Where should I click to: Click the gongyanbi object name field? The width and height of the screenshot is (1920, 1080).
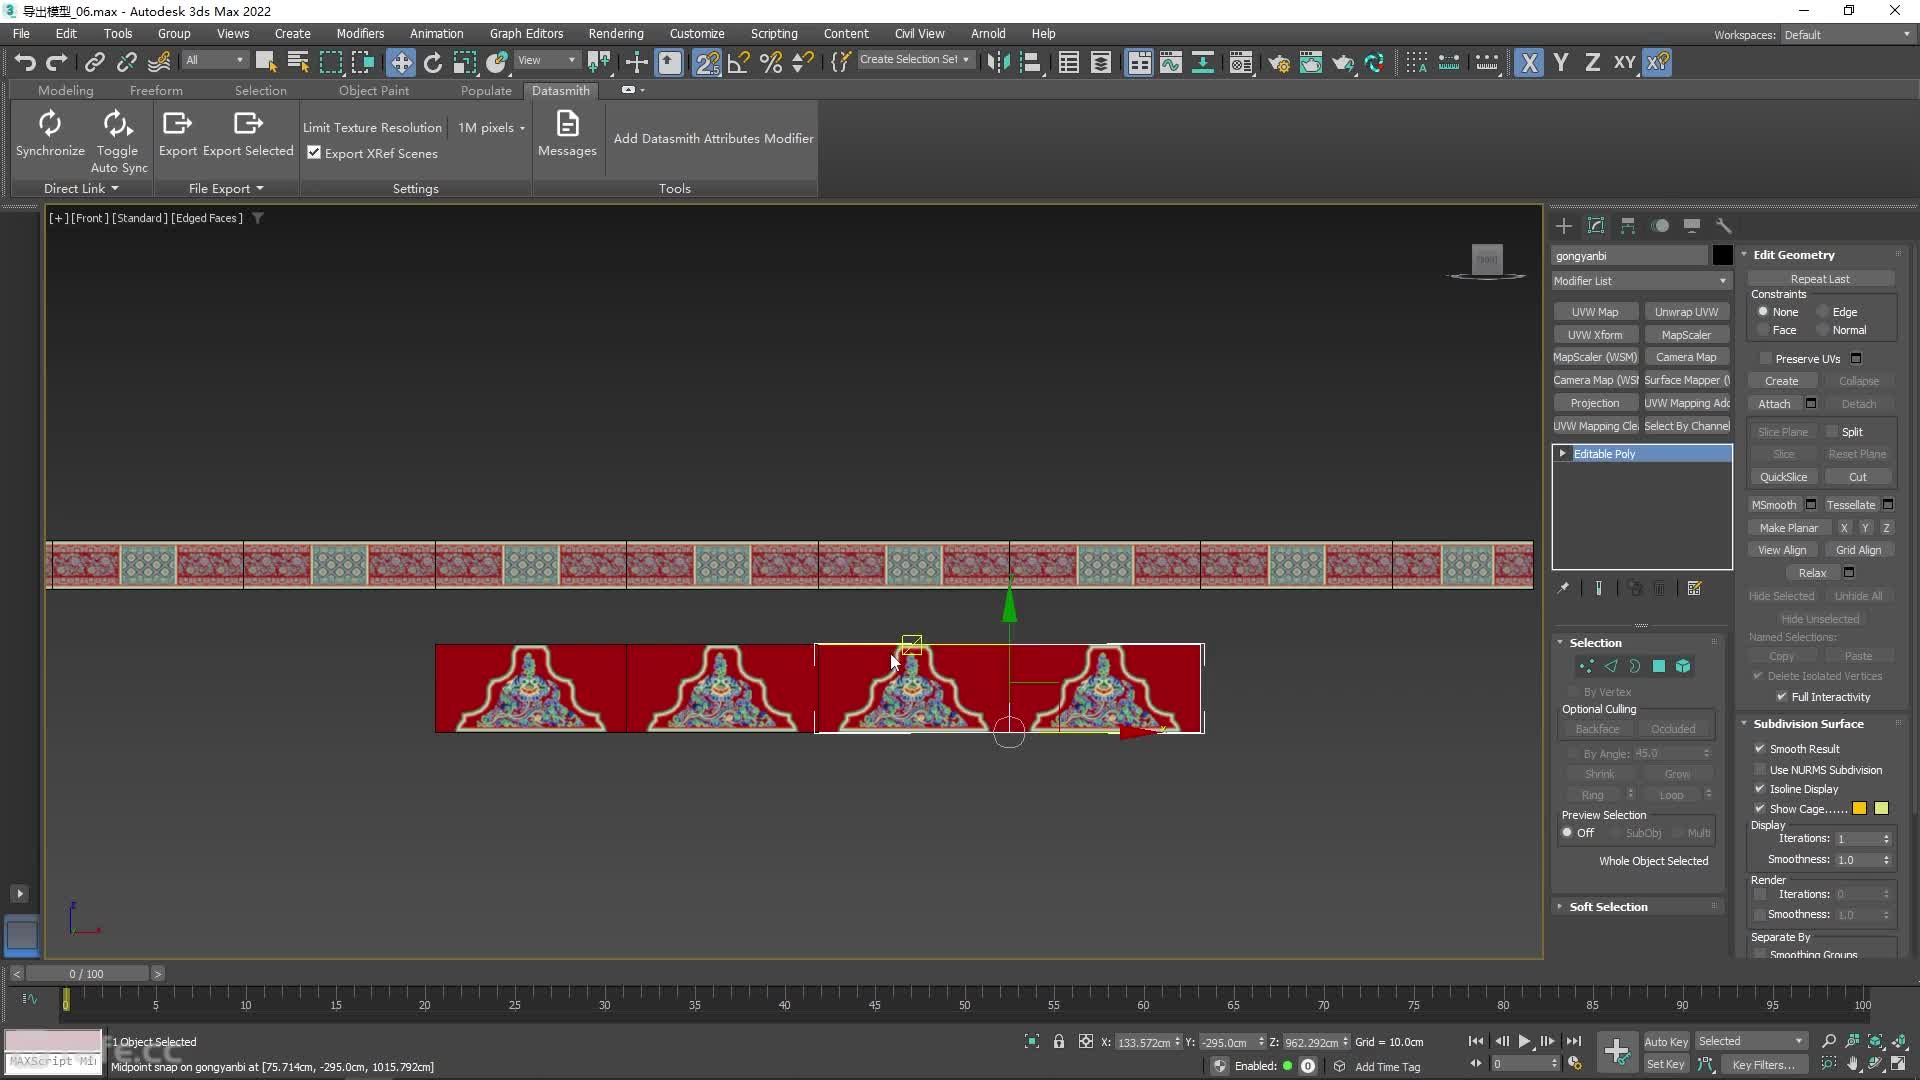point(1630,256)
